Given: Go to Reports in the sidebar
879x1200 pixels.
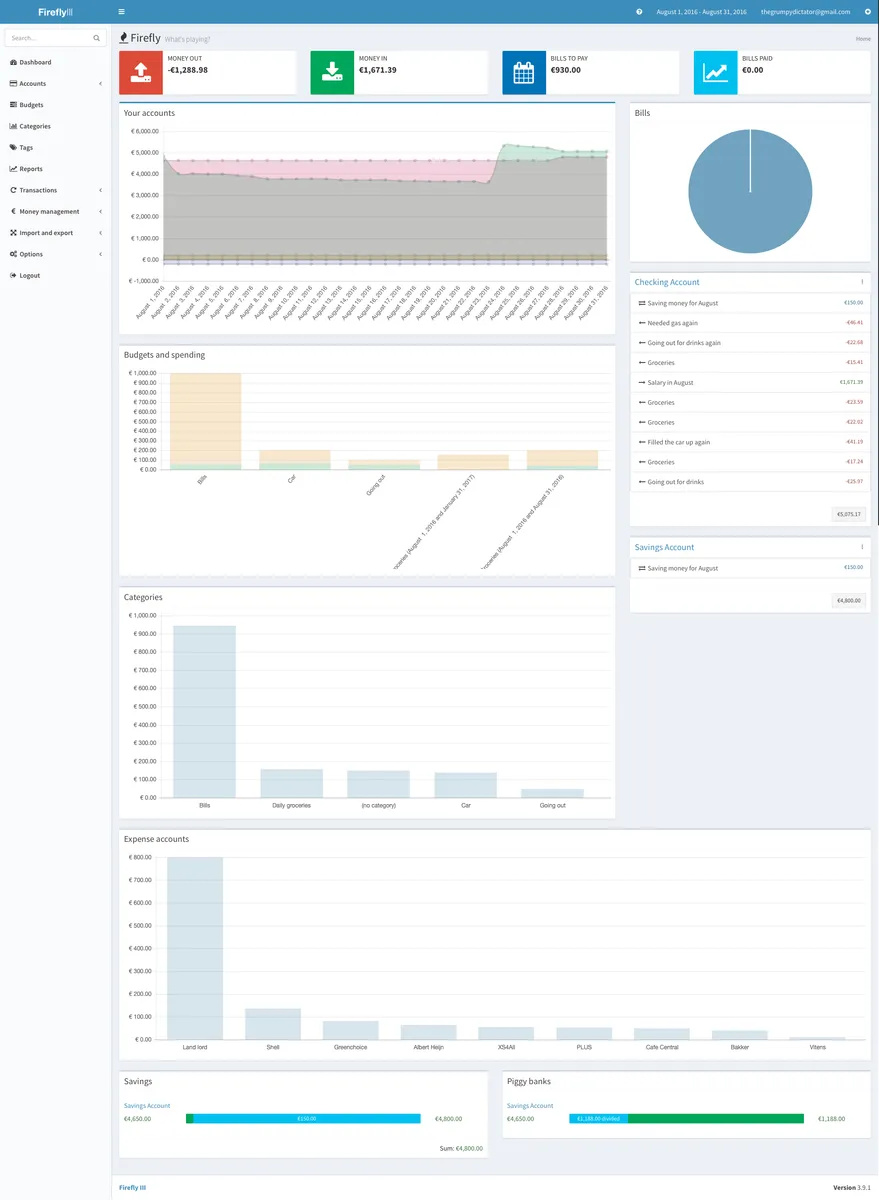Looking at the screenshot, I should (31, 169).
